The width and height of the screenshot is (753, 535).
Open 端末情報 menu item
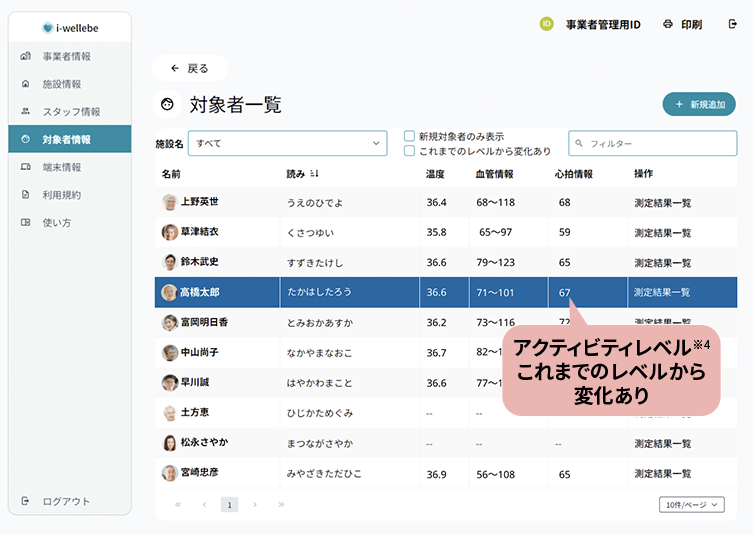(x=70, y=167)
